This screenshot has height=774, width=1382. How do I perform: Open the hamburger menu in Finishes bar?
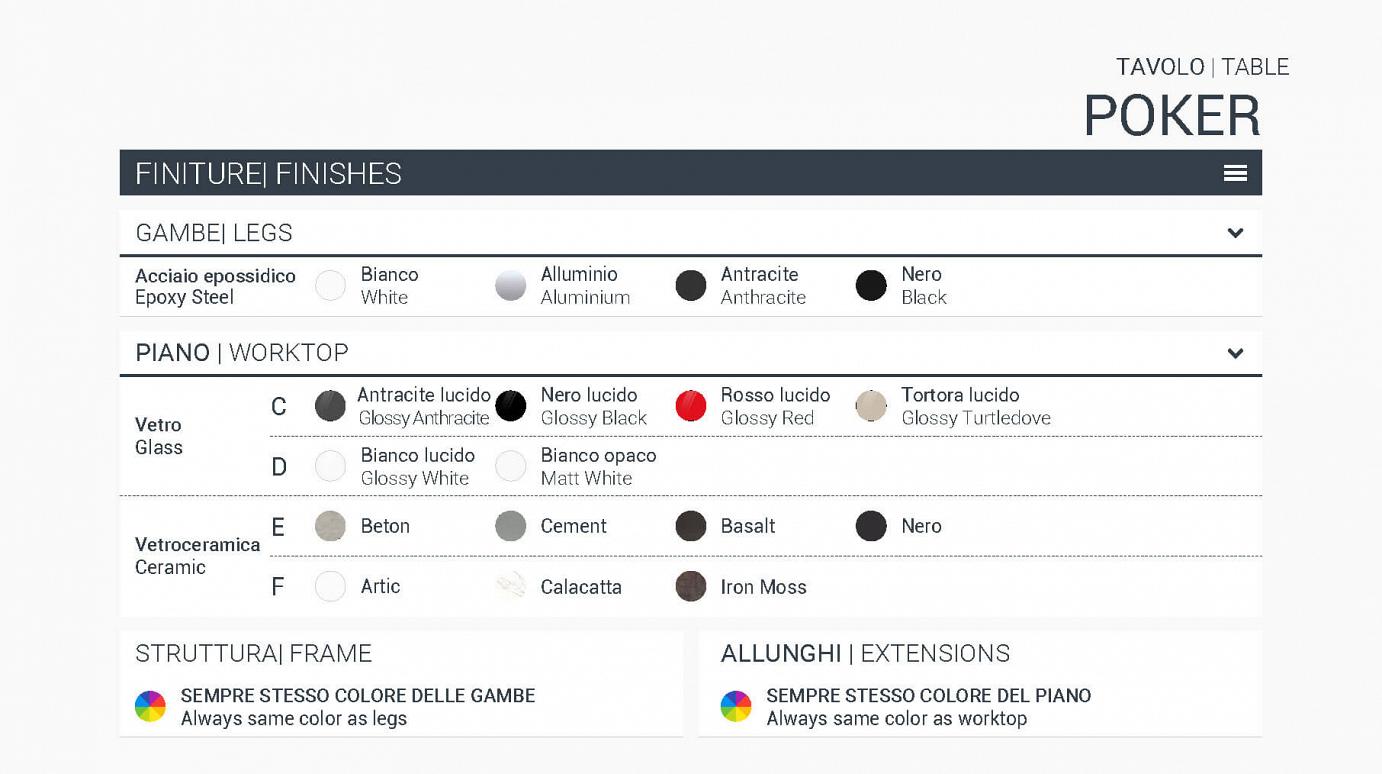tap(1235, 173)
